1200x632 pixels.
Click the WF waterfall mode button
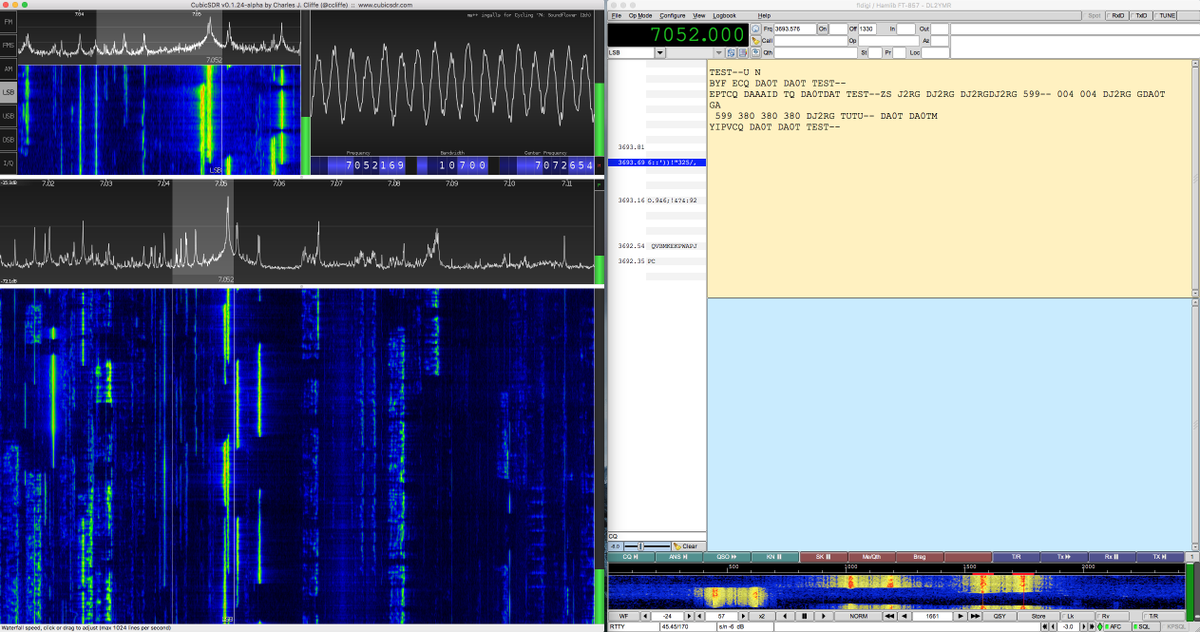click(622, 616)
